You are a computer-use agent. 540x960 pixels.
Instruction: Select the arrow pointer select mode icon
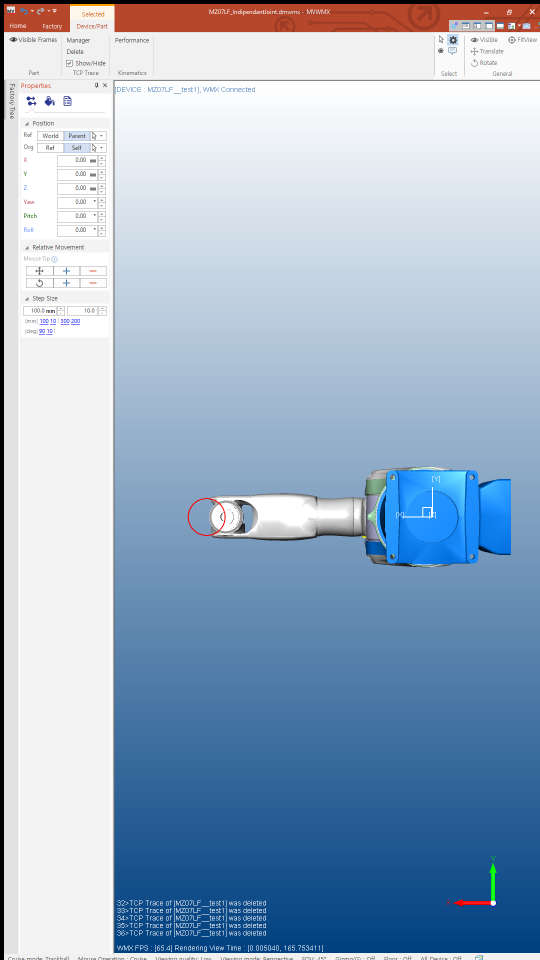tap(441, 40)
